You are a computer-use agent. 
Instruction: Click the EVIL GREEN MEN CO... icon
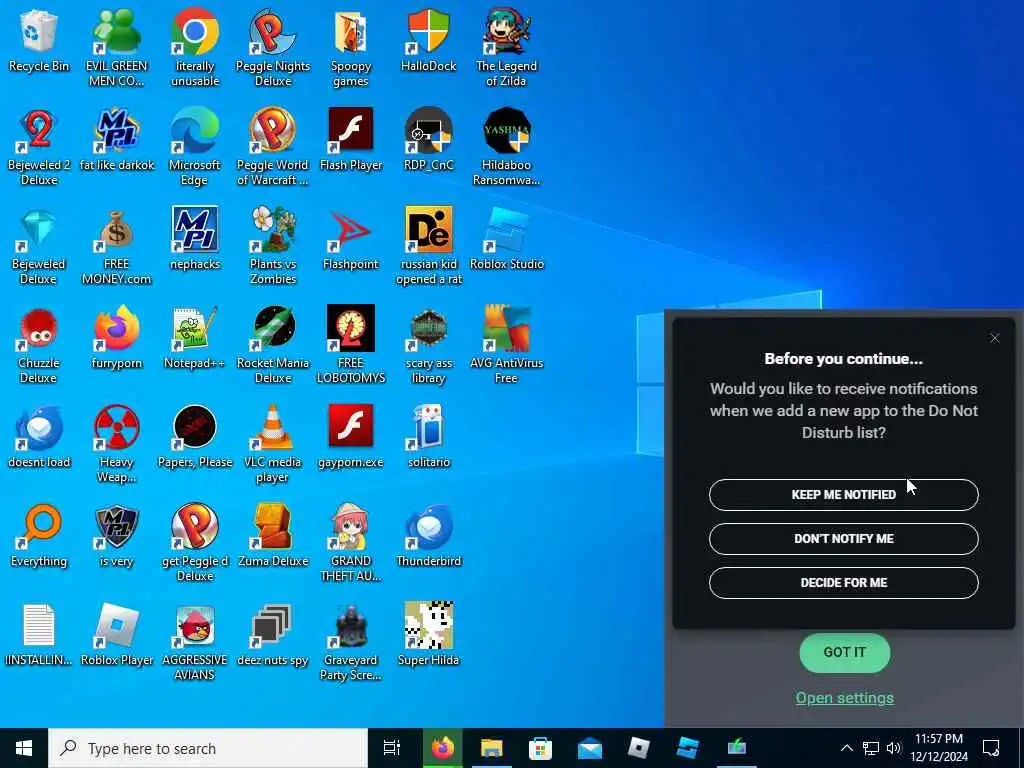(117, 31)
